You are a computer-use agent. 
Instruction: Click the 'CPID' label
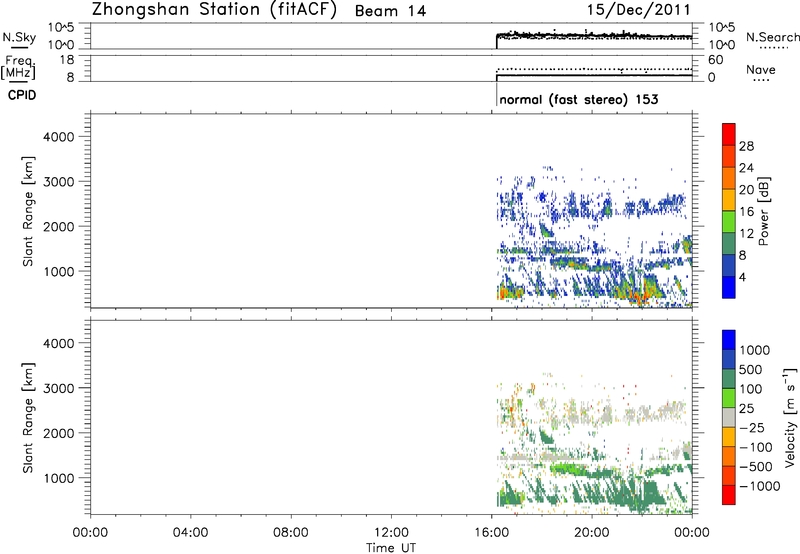click(x=22, y=95)
